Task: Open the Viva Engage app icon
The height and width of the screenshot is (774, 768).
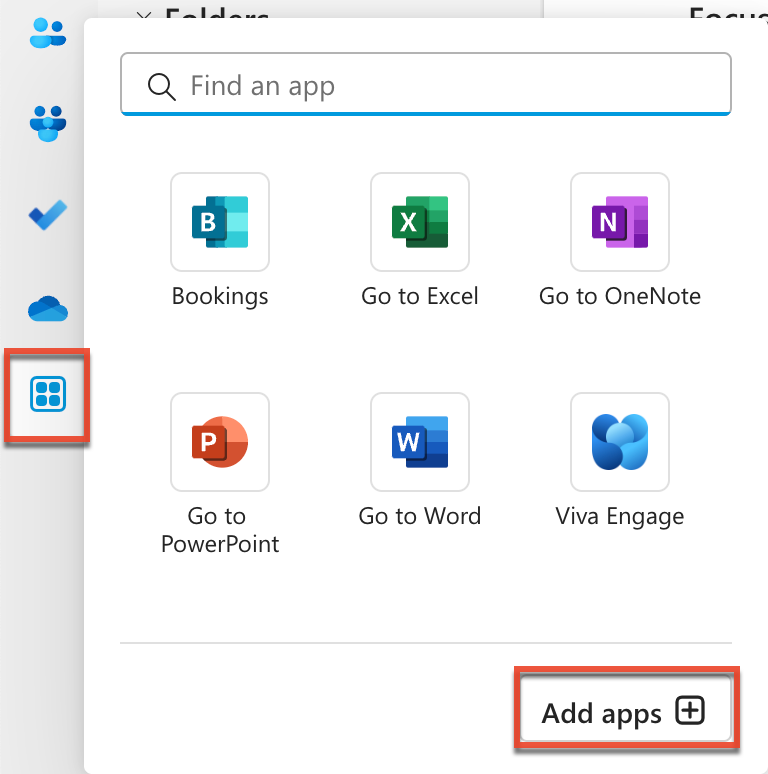Action: [620, 442]
